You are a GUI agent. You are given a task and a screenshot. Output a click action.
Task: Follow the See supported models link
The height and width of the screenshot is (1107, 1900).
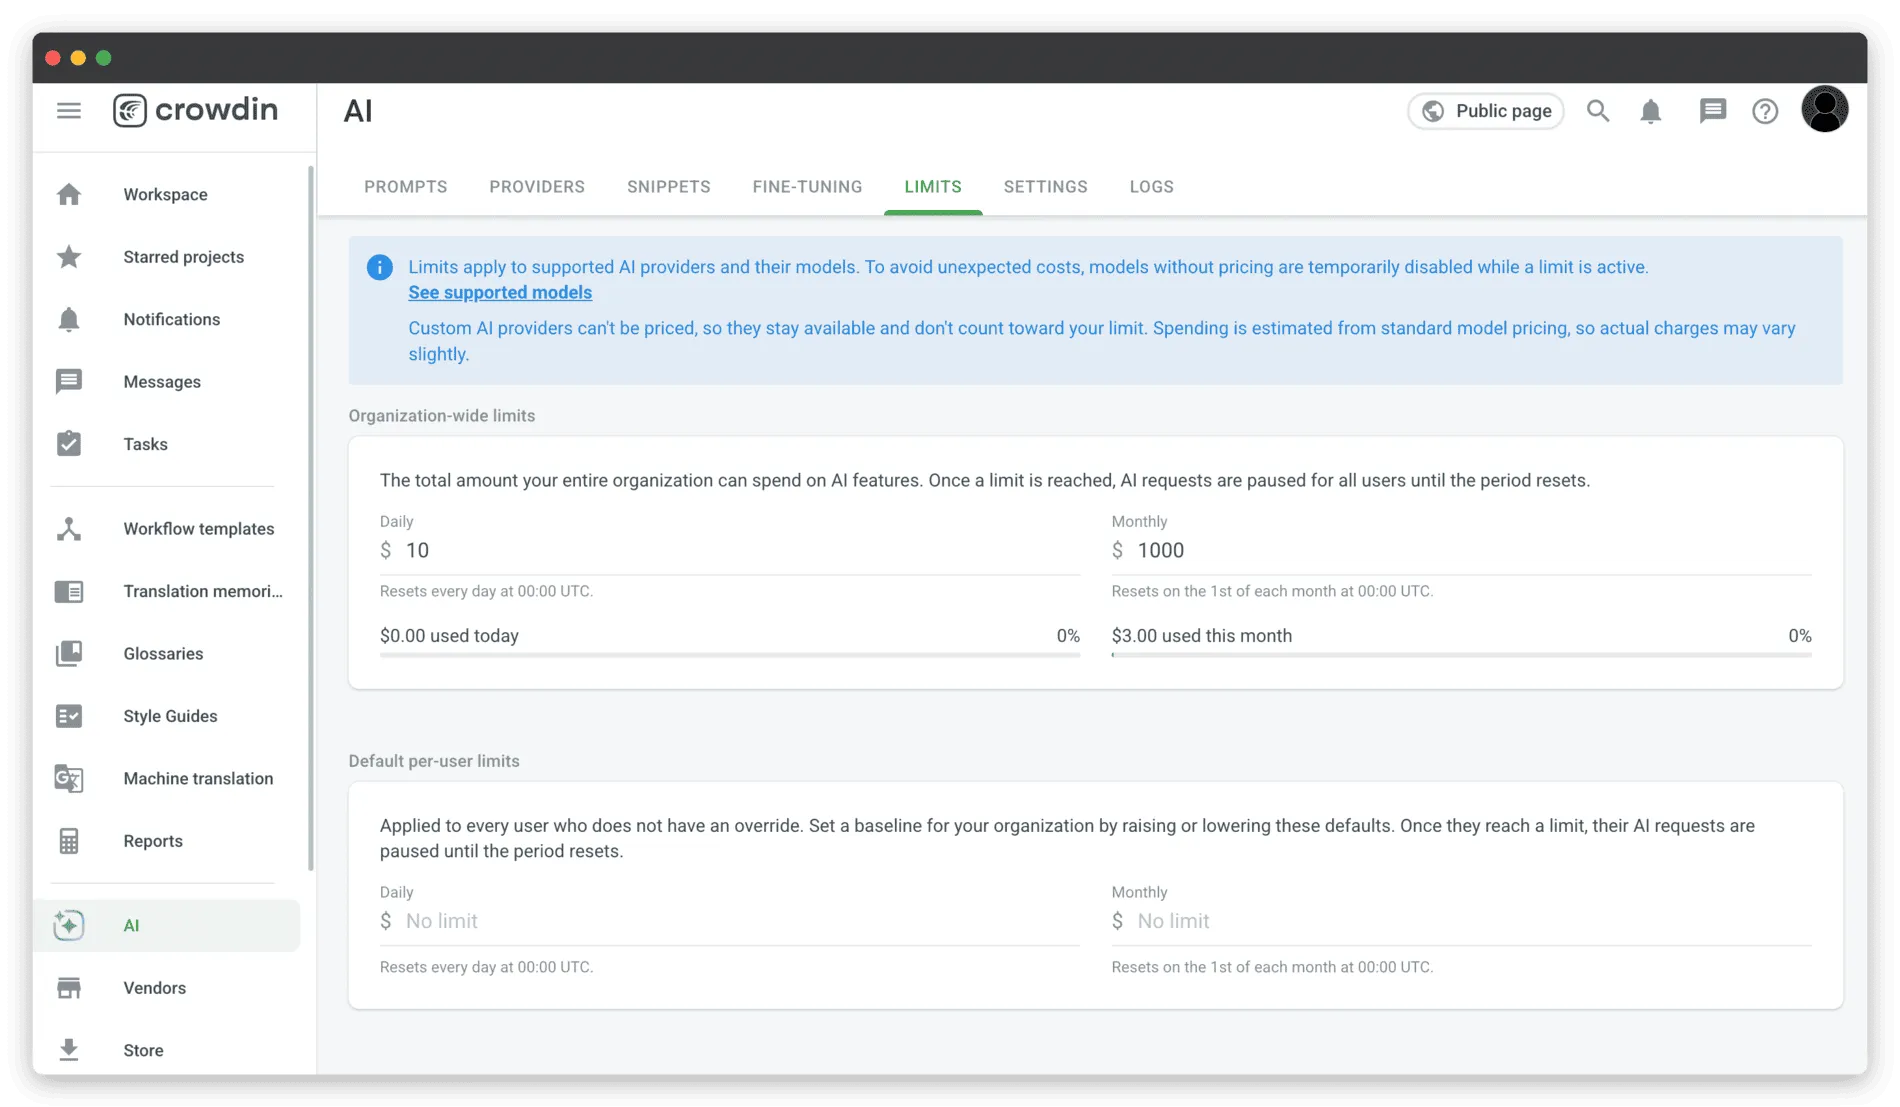pos(500,293)
